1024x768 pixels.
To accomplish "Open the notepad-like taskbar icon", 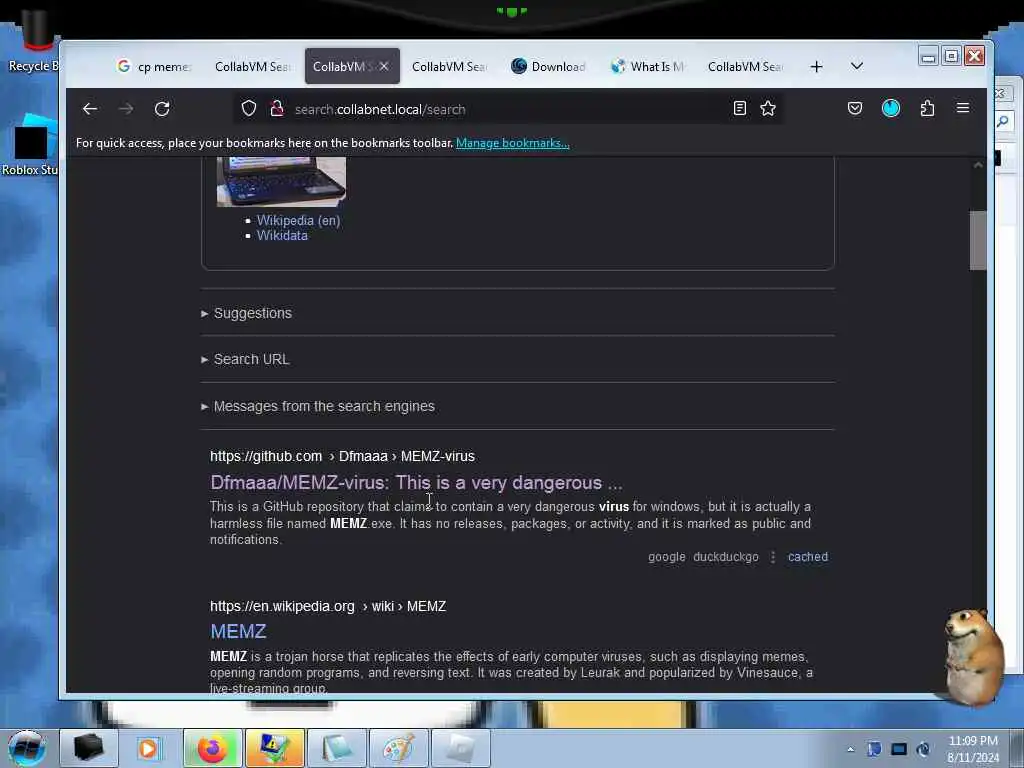I will pyautogui.click(x=336, y=748).
